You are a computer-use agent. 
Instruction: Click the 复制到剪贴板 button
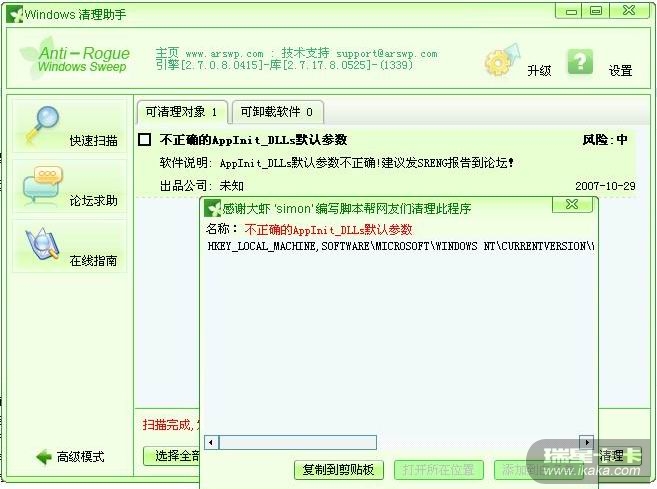tap(339, 470)
